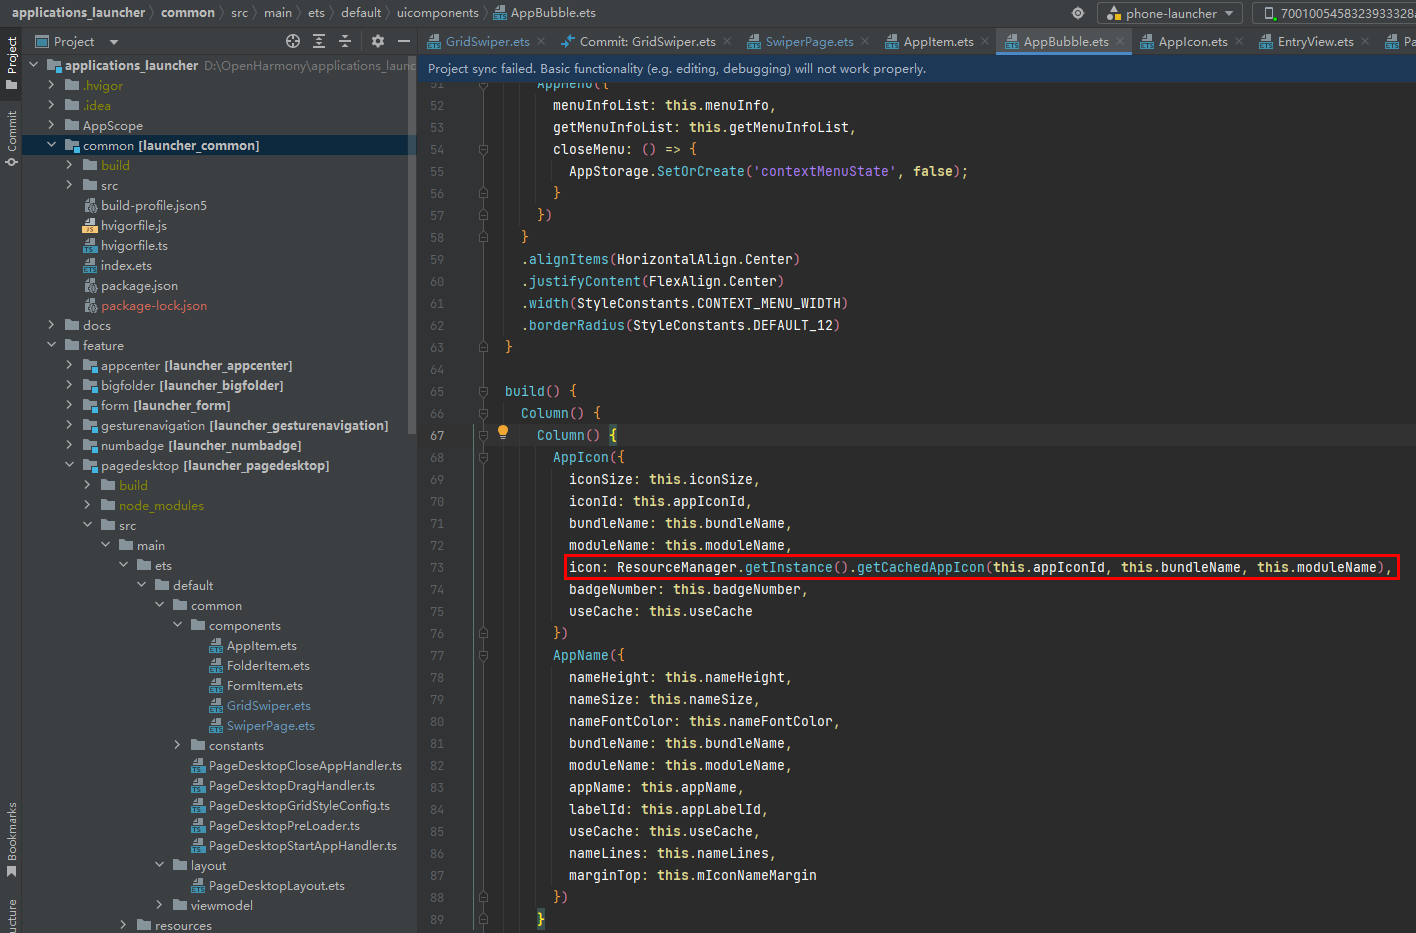1416x933 pixels.
Task: Open Project panel settings gear
Action: click(x=377, y=41)
